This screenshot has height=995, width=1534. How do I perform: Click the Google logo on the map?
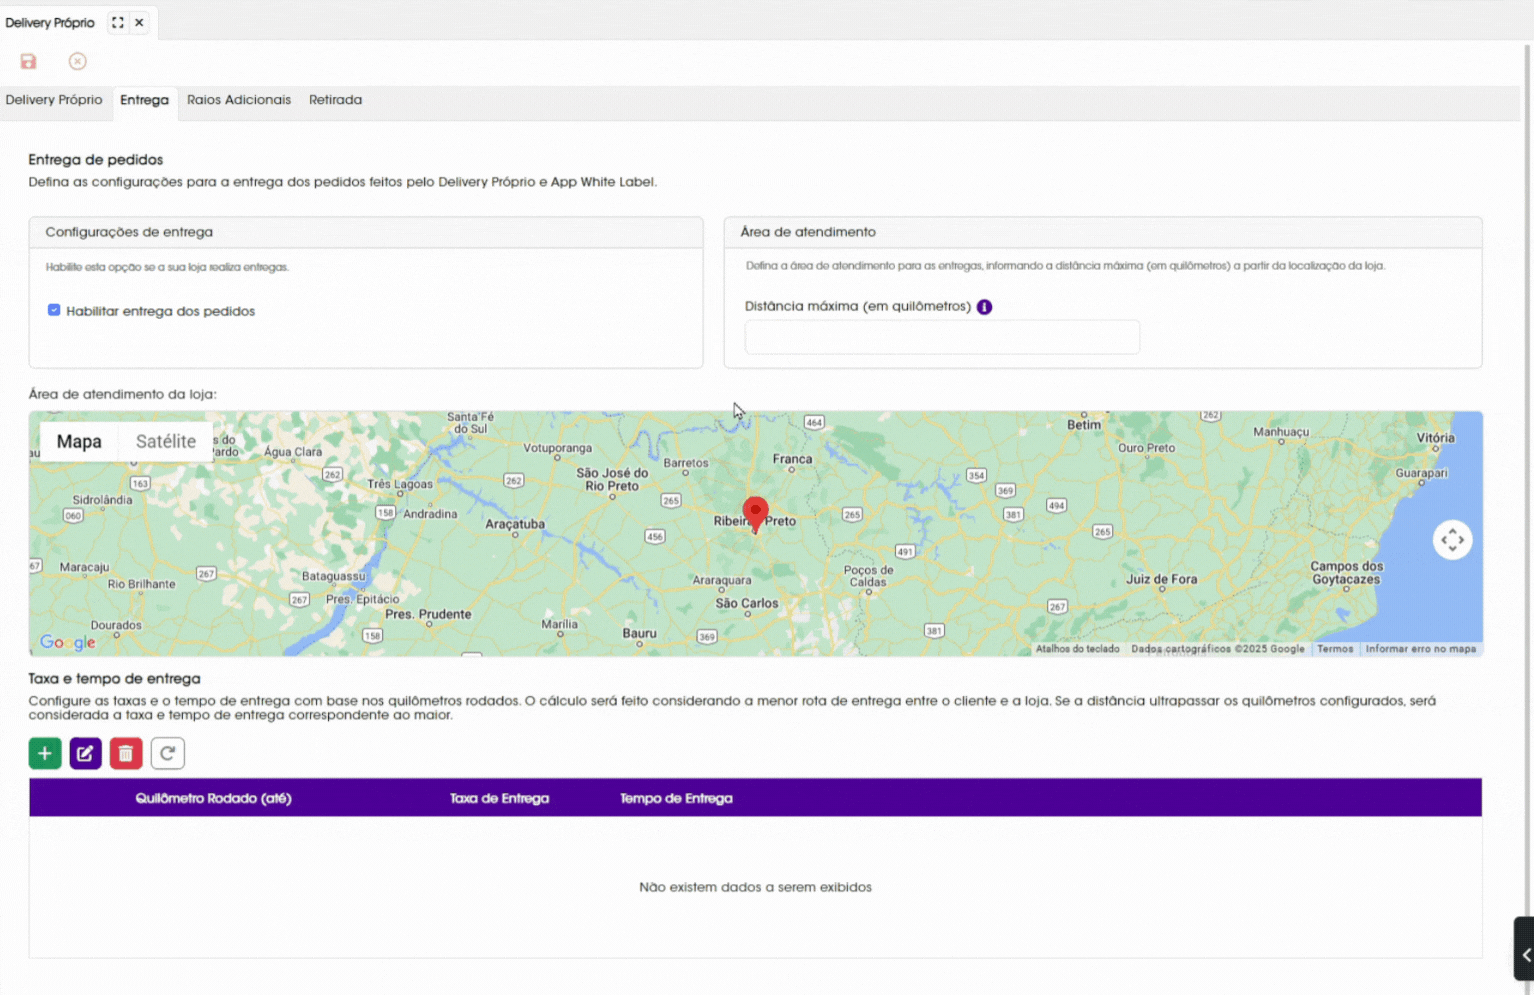(67, 643)
